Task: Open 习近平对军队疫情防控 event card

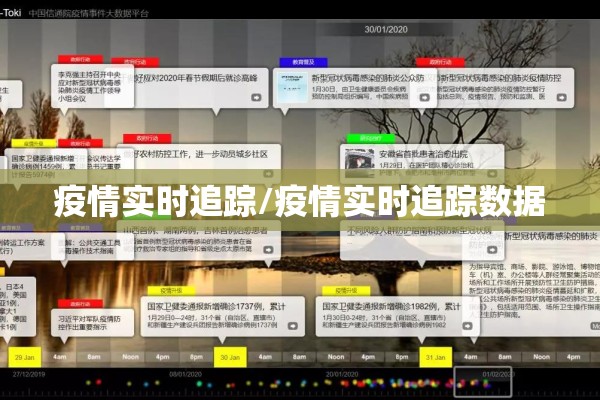Action: coord(92,323)
